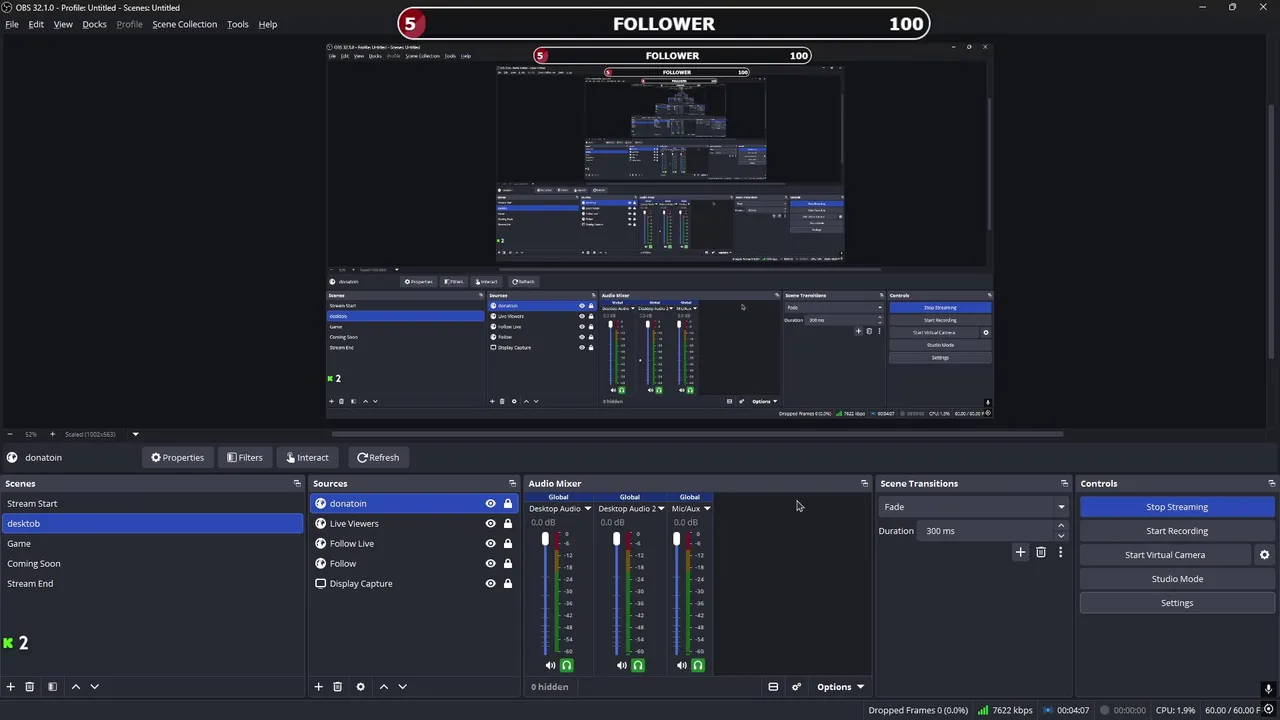Click Start Virtual Camera
This screenshot has height=720, width=1280.
[x=1165, y=555]
